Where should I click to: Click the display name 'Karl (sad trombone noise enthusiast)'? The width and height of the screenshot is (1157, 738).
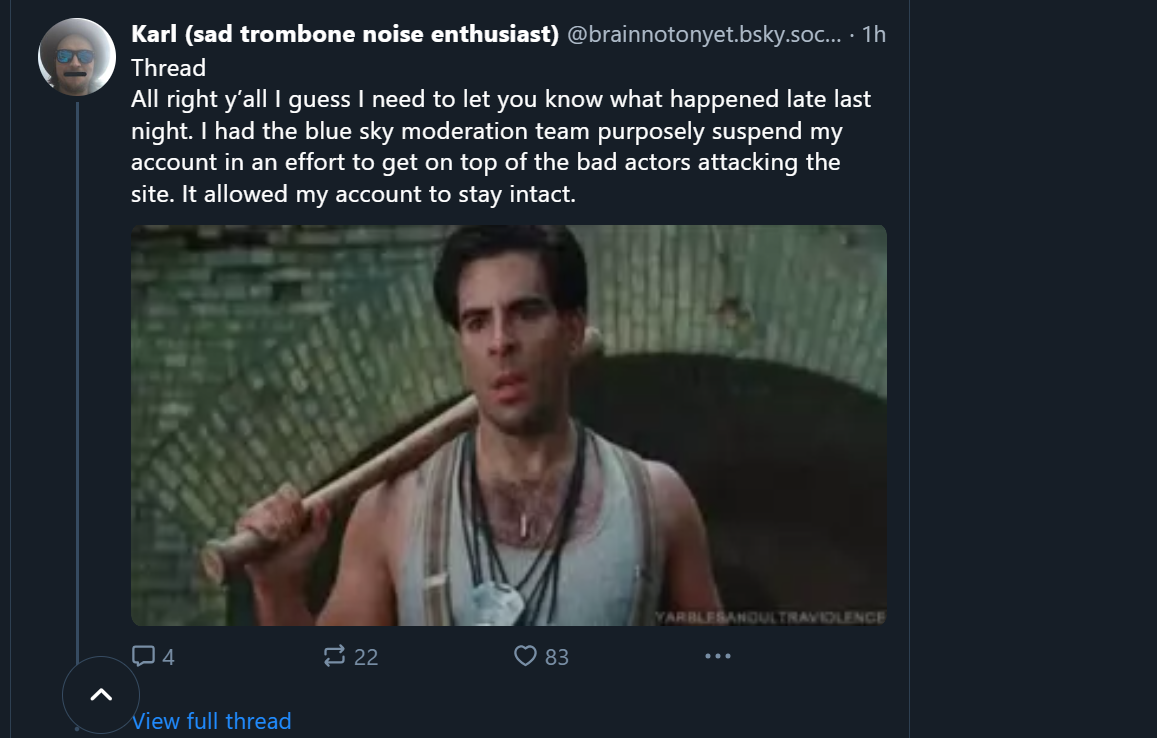coord(345,34)
